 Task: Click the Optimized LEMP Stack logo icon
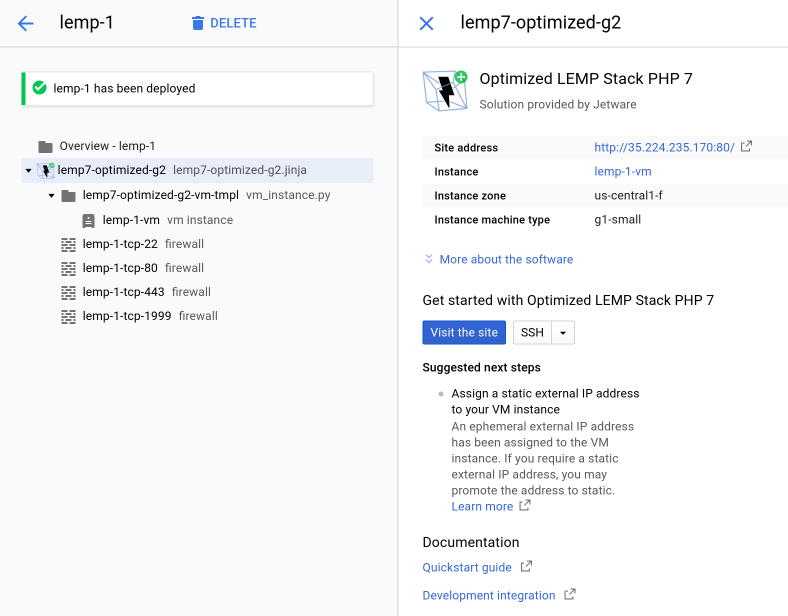(445, 89)
